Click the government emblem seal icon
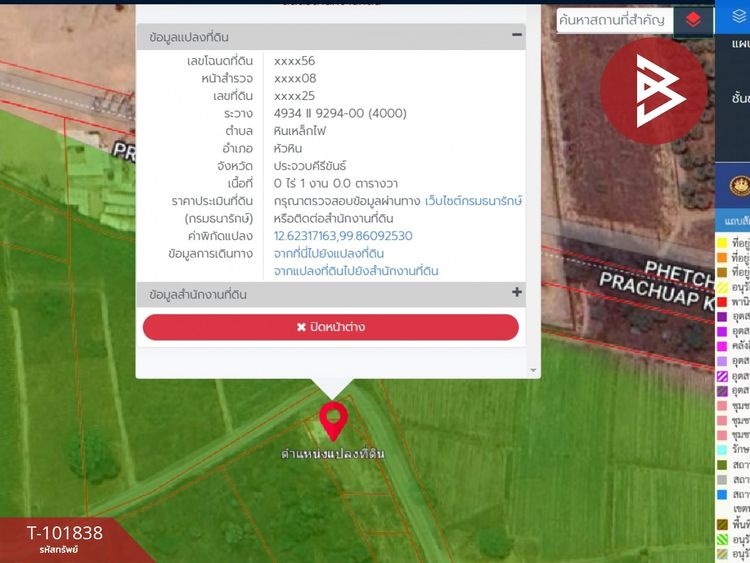 coord(739,187)
